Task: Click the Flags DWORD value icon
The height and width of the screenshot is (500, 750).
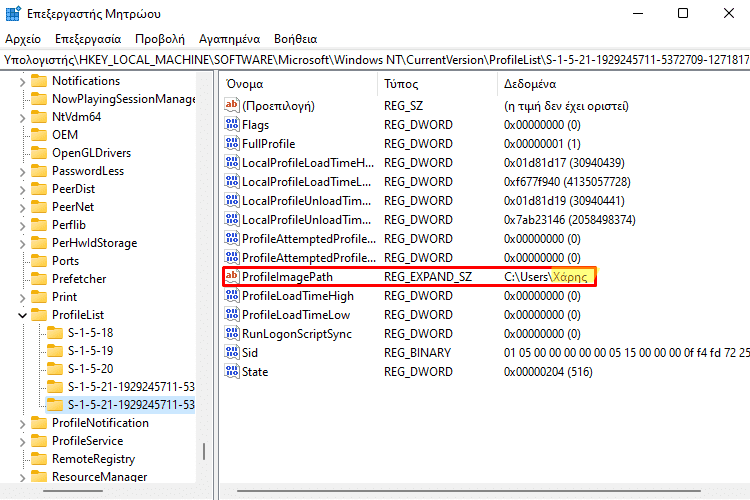Action: [232, 124]
